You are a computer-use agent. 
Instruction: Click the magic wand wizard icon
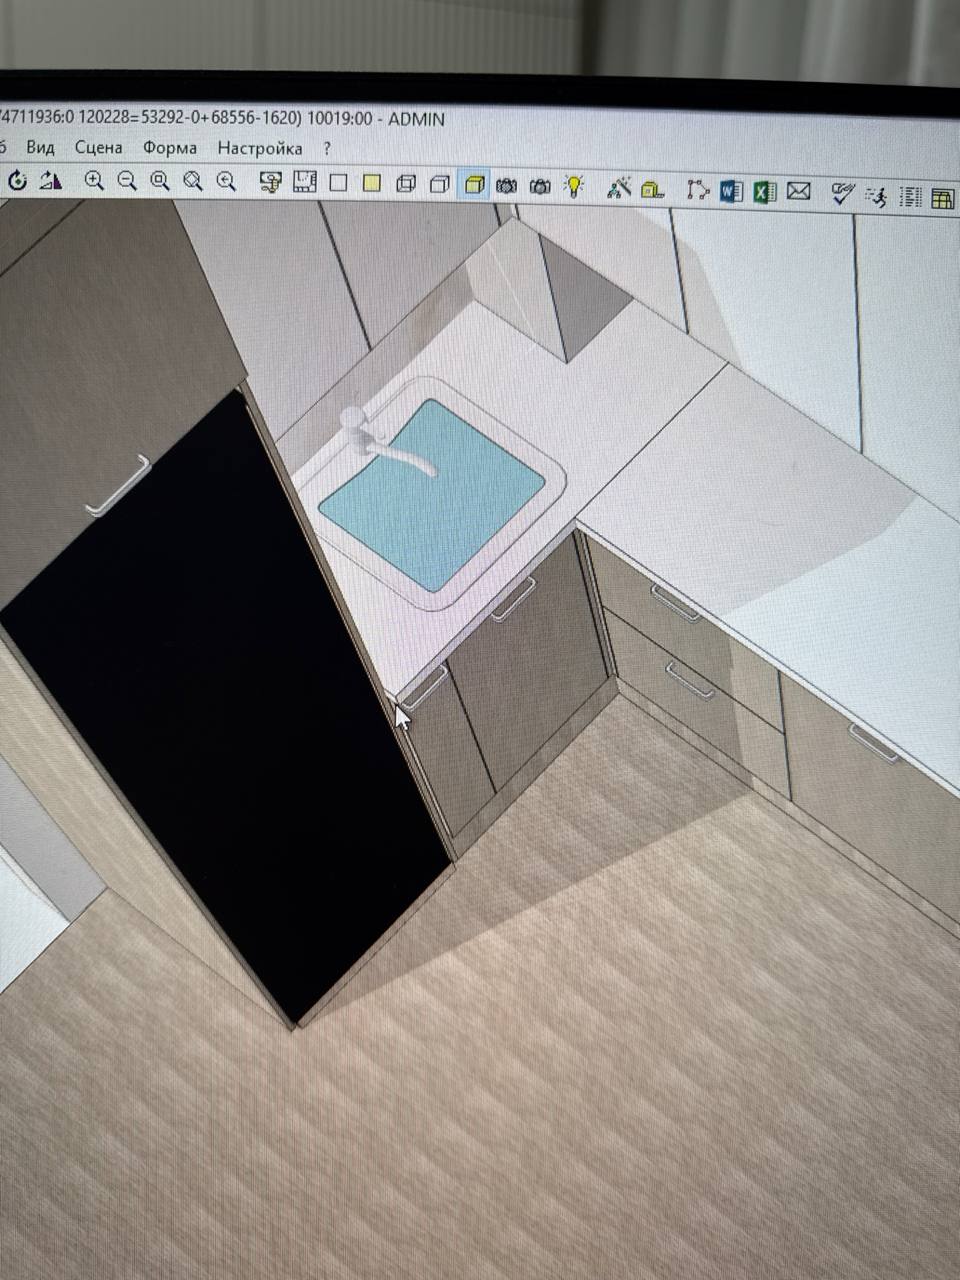point(619,186)
